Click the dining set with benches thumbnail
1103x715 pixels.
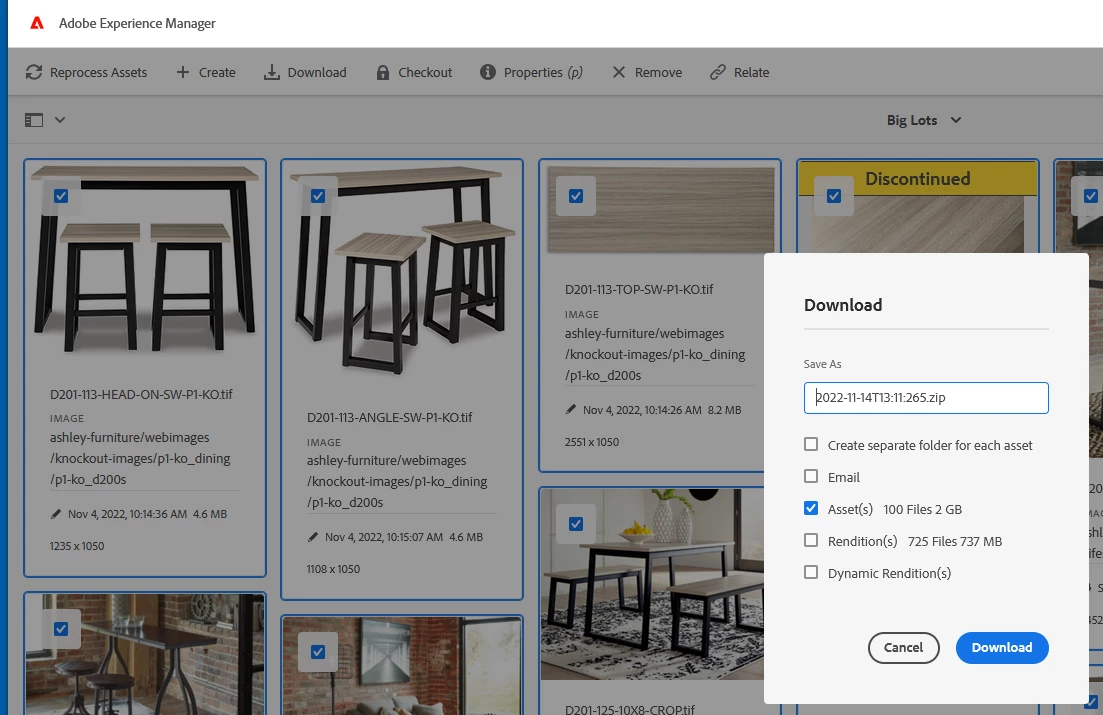653,584
